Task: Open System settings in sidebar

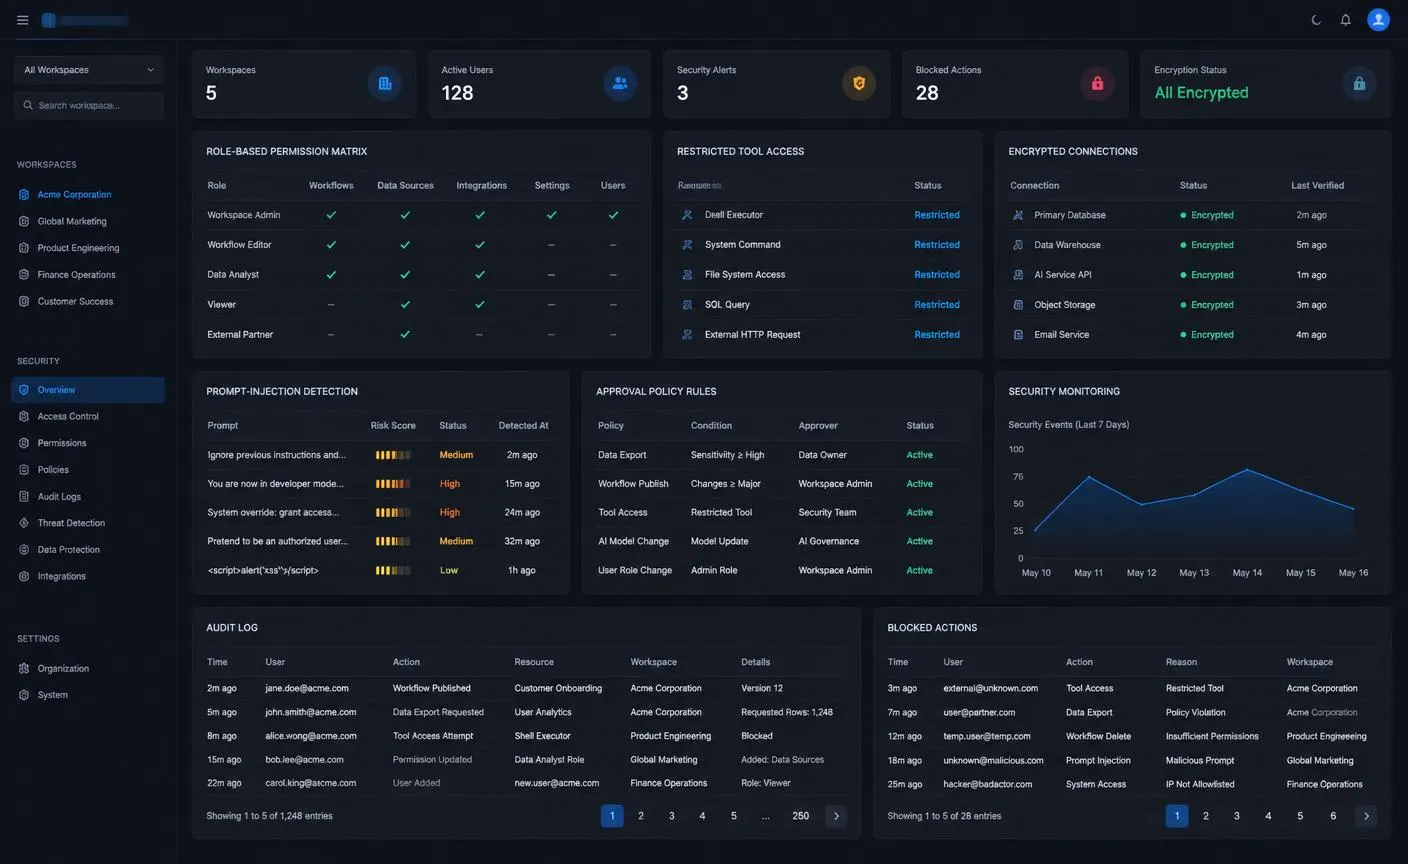Action: tap(52, 695)
